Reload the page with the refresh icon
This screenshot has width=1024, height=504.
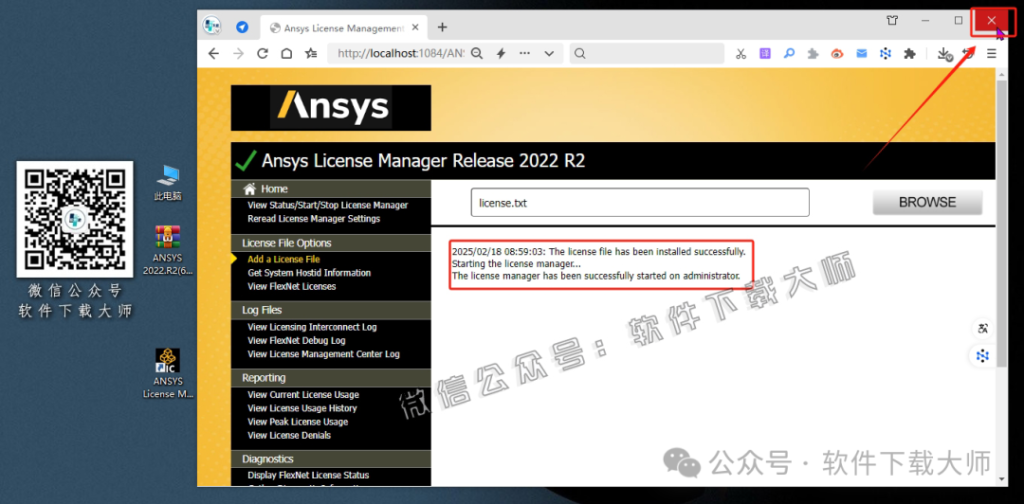pyautogui.click(x=263, y=54)
